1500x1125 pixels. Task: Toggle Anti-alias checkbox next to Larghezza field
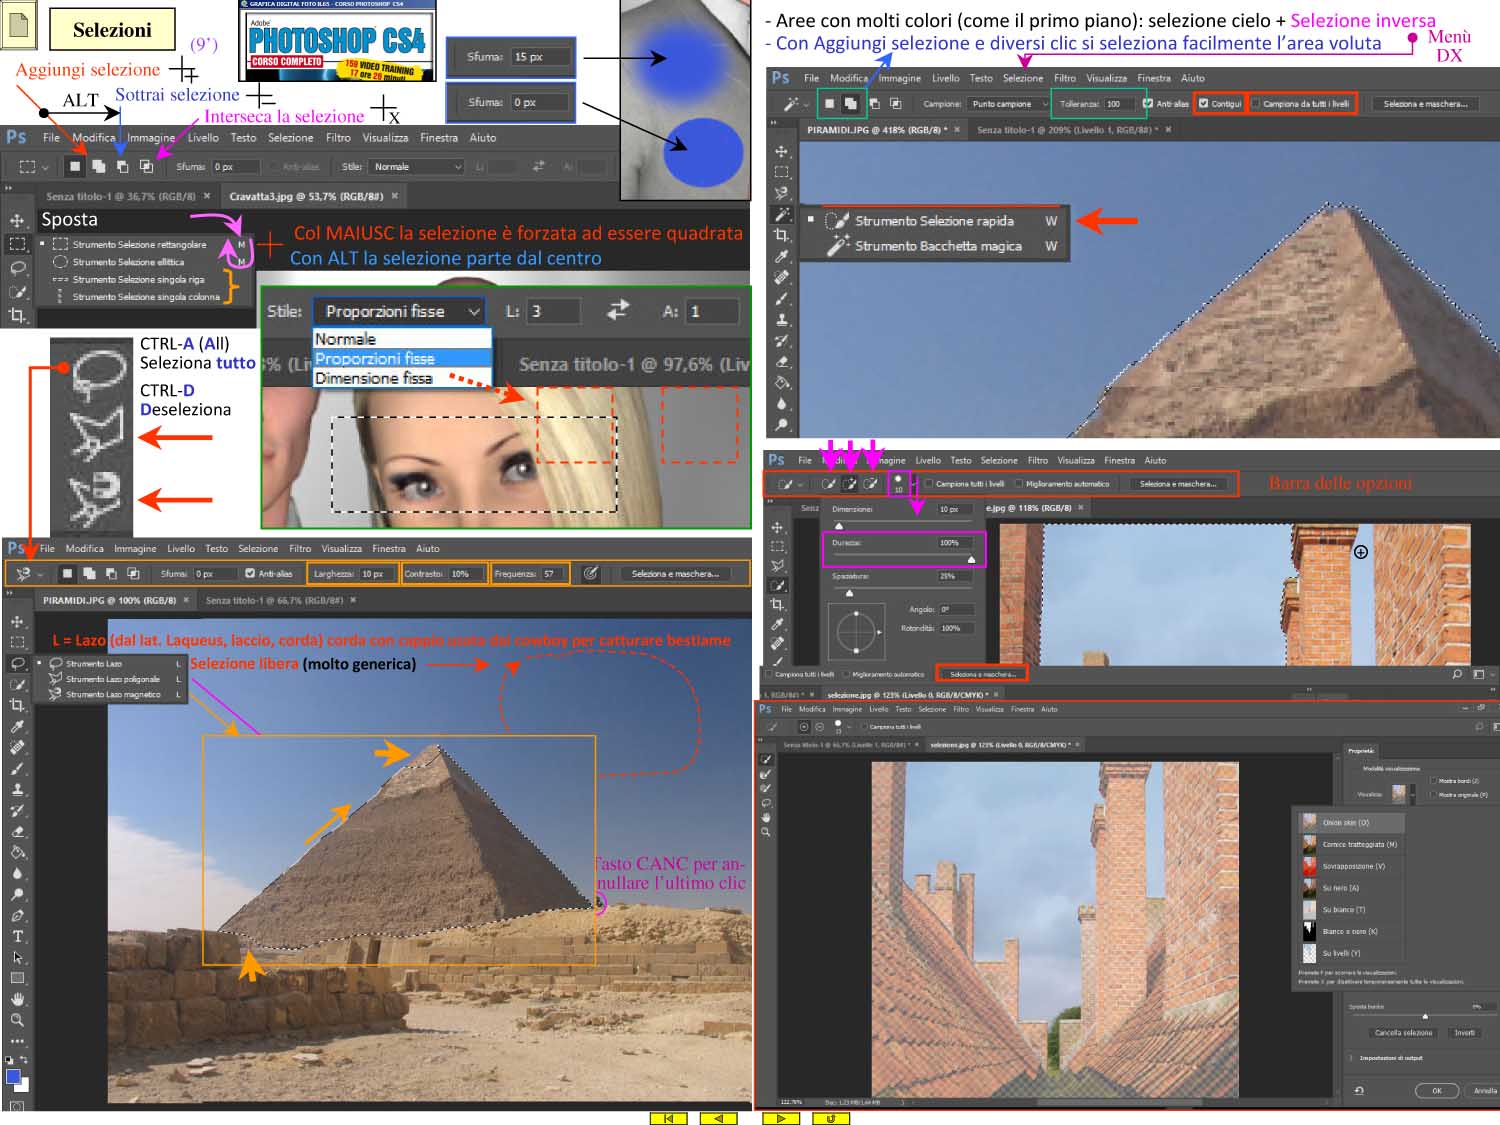click(250, 574)
